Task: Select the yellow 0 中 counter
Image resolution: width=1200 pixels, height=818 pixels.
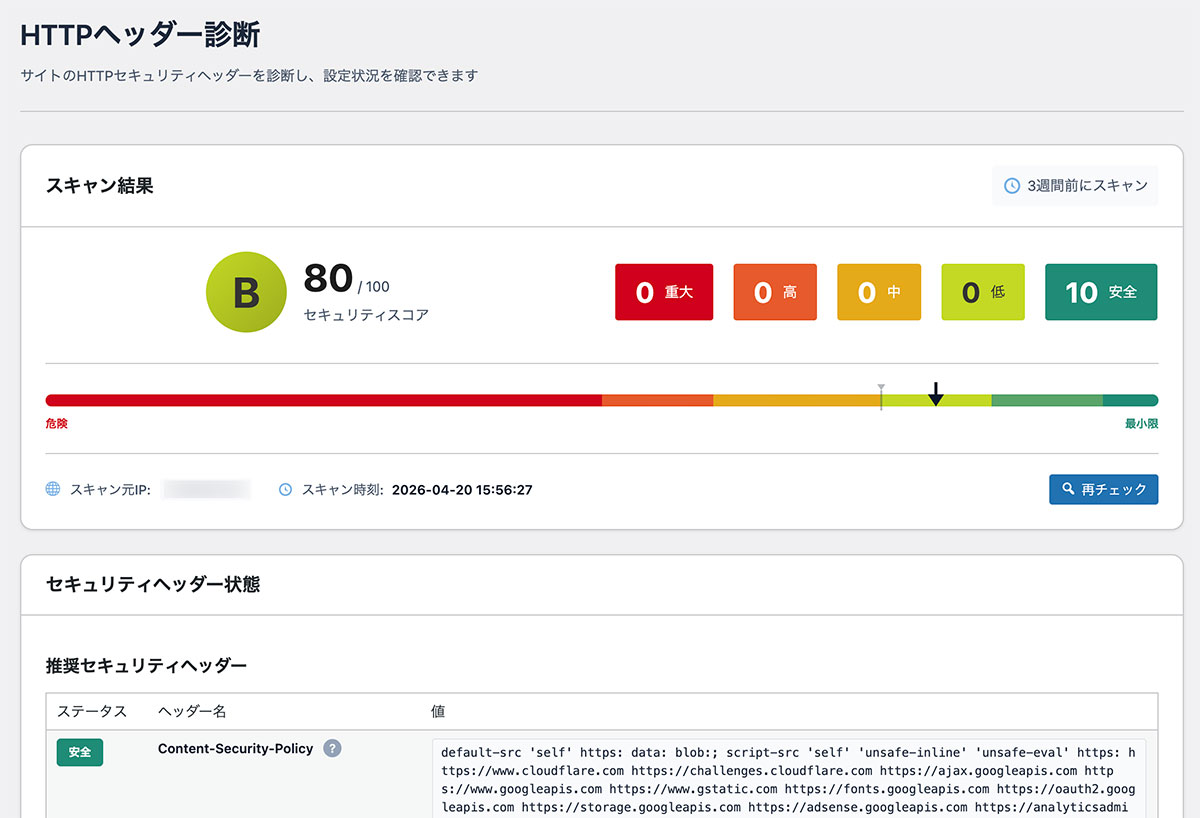Action: [879, 292]
